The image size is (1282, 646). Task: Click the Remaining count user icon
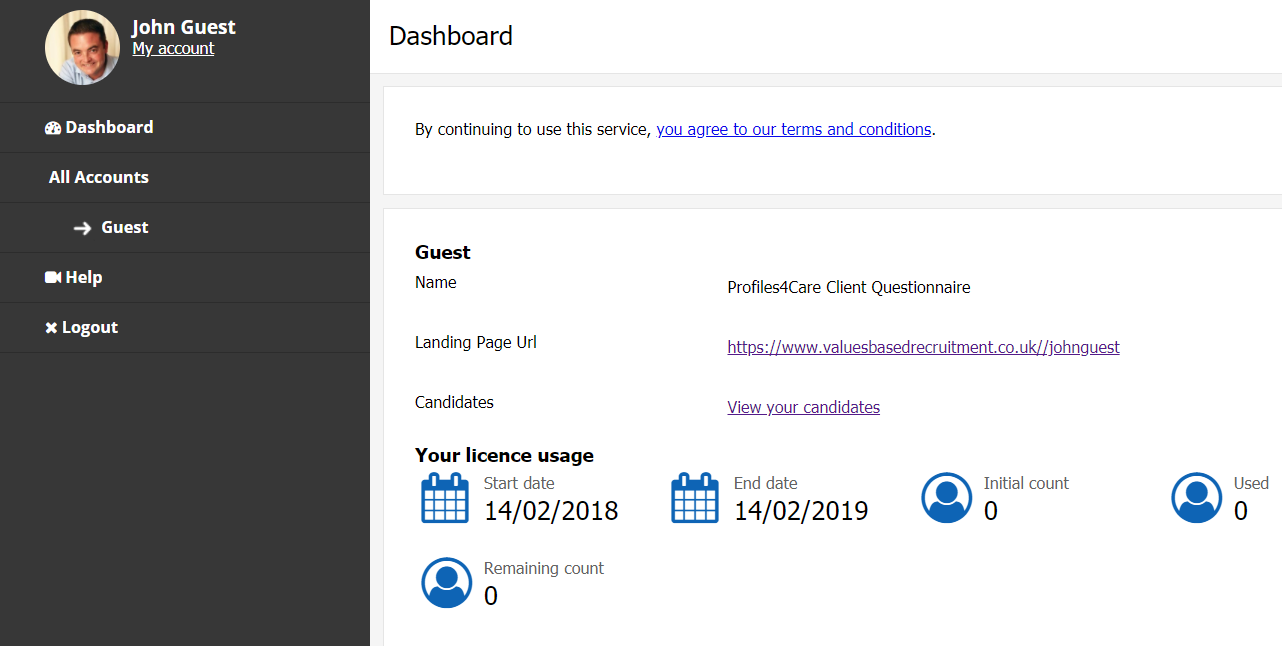(x=446, y=583)
